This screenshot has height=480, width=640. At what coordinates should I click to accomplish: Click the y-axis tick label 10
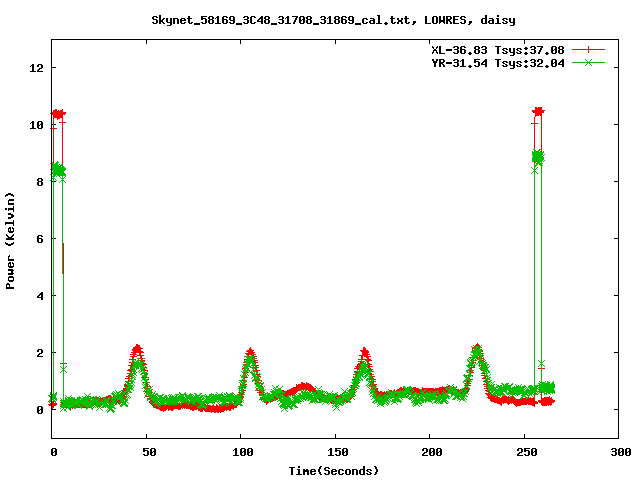click(36, 125)
